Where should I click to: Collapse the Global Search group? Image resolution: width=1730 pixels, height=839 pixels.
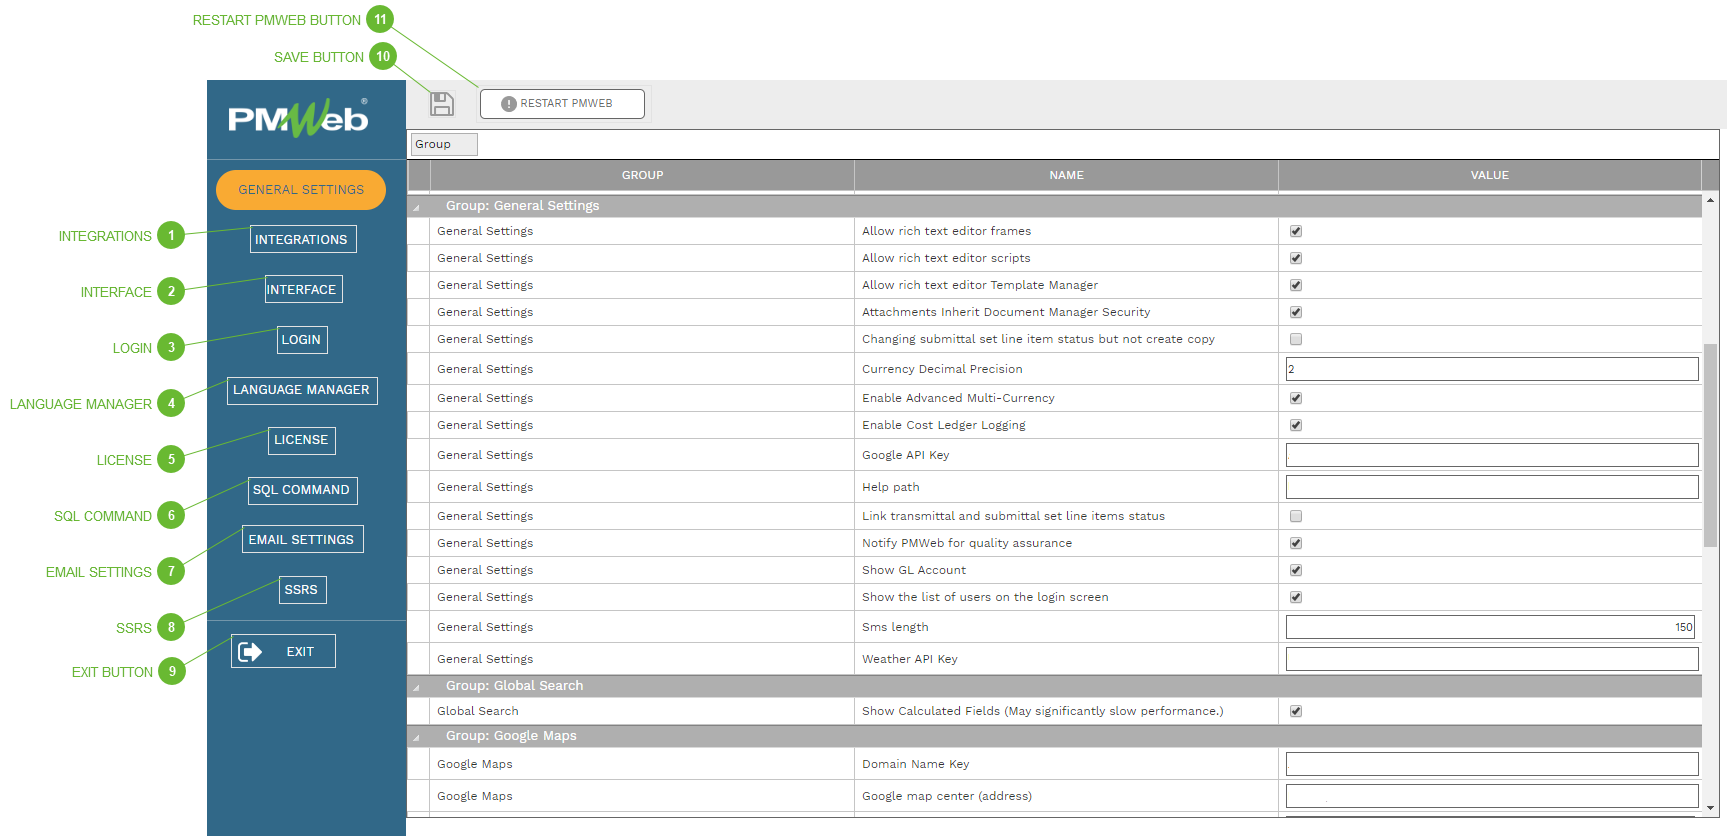pos(416,687)
